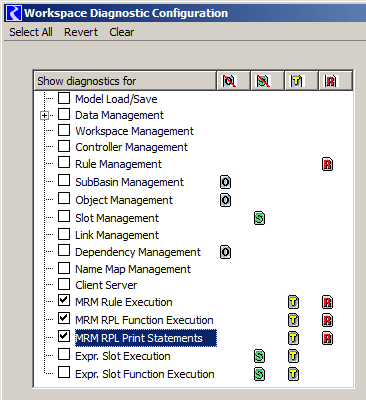Click the O icon on SubBasin Management row

pyautogui.click(x=225, y=182)
